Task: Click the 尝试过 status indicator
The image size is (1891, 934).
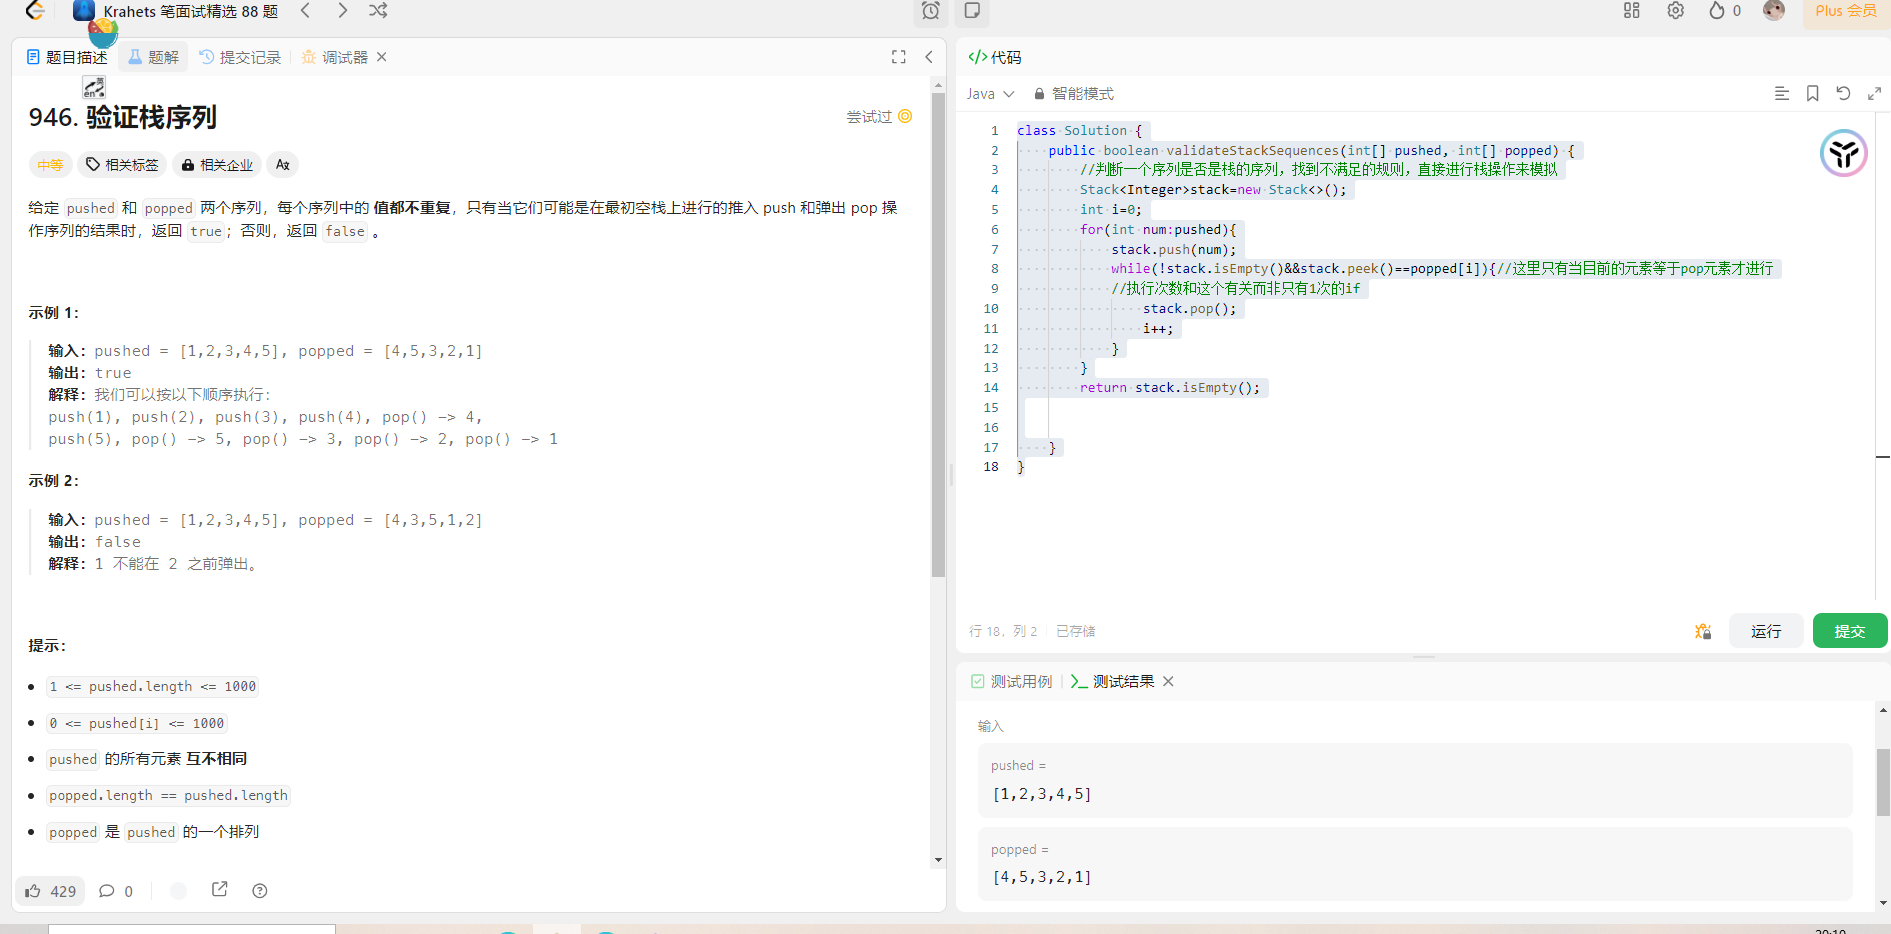Action: coord(879,117)
